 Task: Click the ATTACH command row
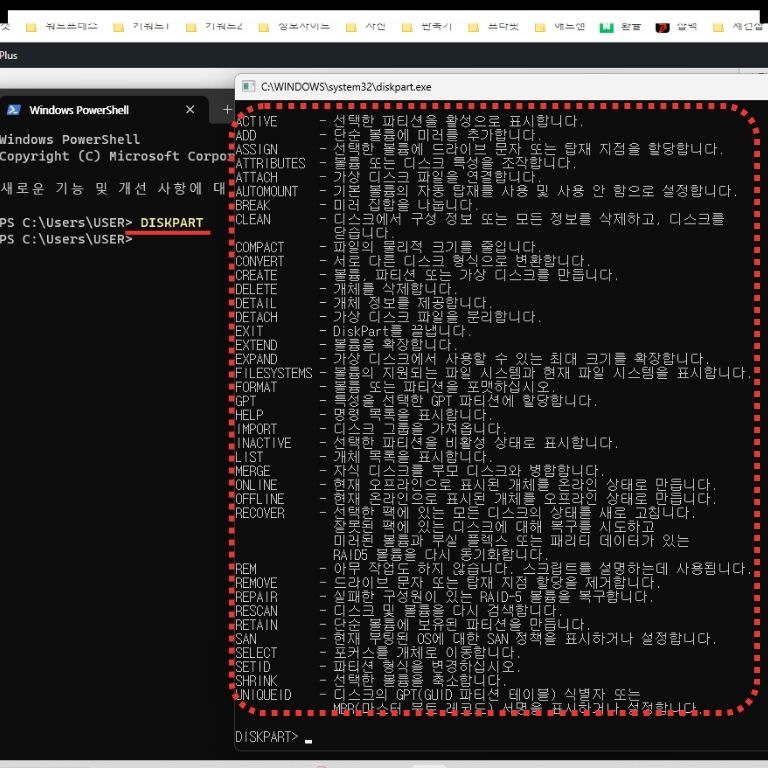[388, 177]
